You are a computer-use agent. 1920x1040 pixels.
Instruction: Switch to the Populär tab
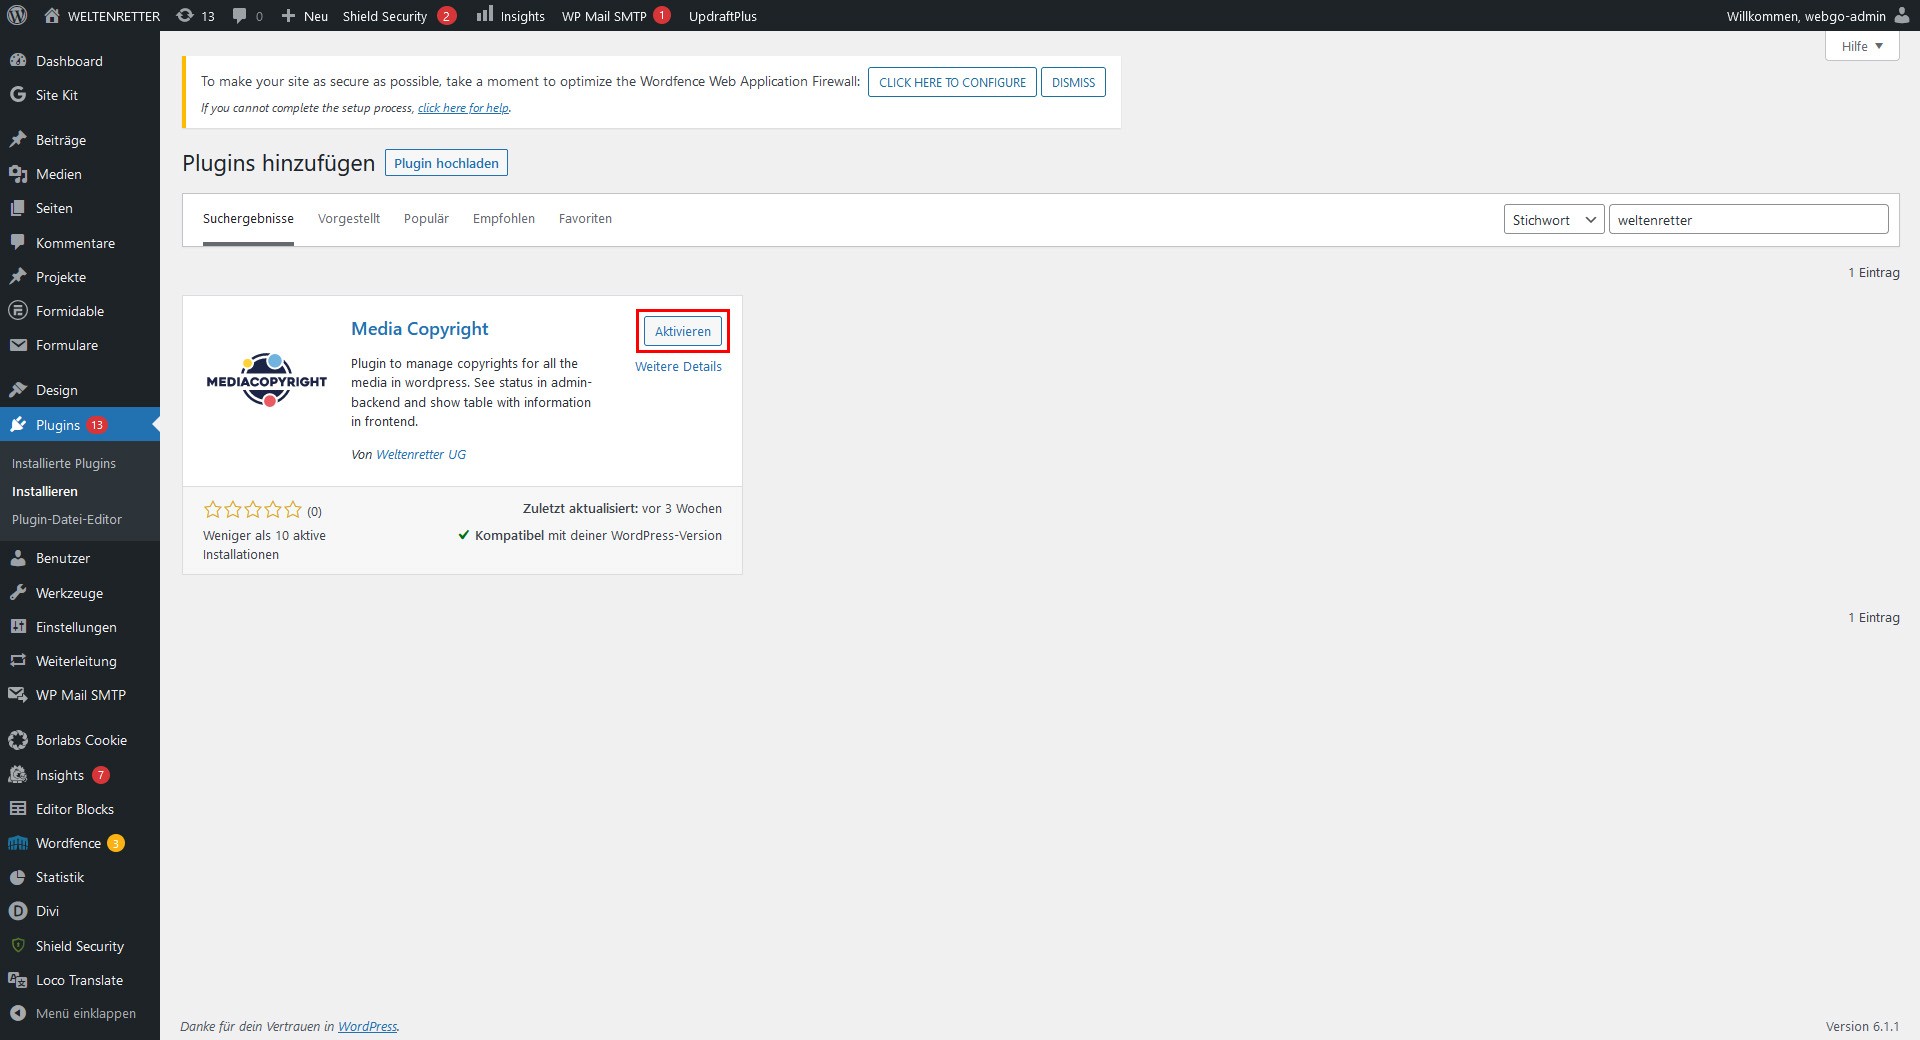tap(426, 219)
